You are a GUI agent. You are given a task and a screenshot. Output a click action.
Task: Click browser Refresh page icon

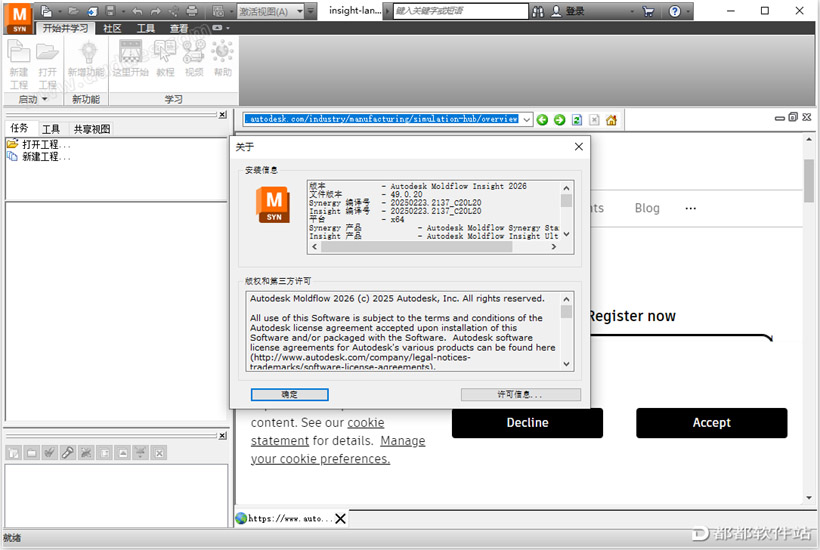[x=577, y=120]
